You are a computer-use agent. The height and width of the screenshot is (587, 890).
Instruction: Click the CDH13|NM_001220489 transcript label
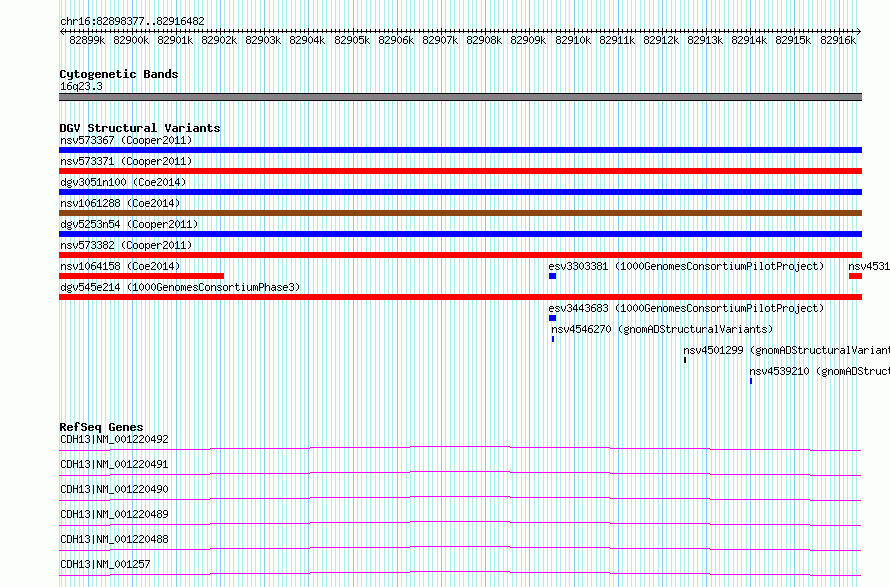114,514
